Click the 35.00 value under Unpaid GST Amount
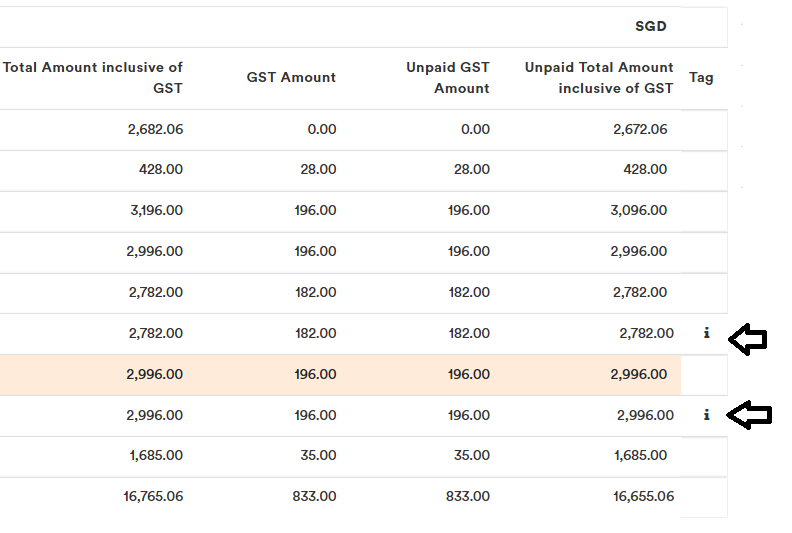 point(472,455)
